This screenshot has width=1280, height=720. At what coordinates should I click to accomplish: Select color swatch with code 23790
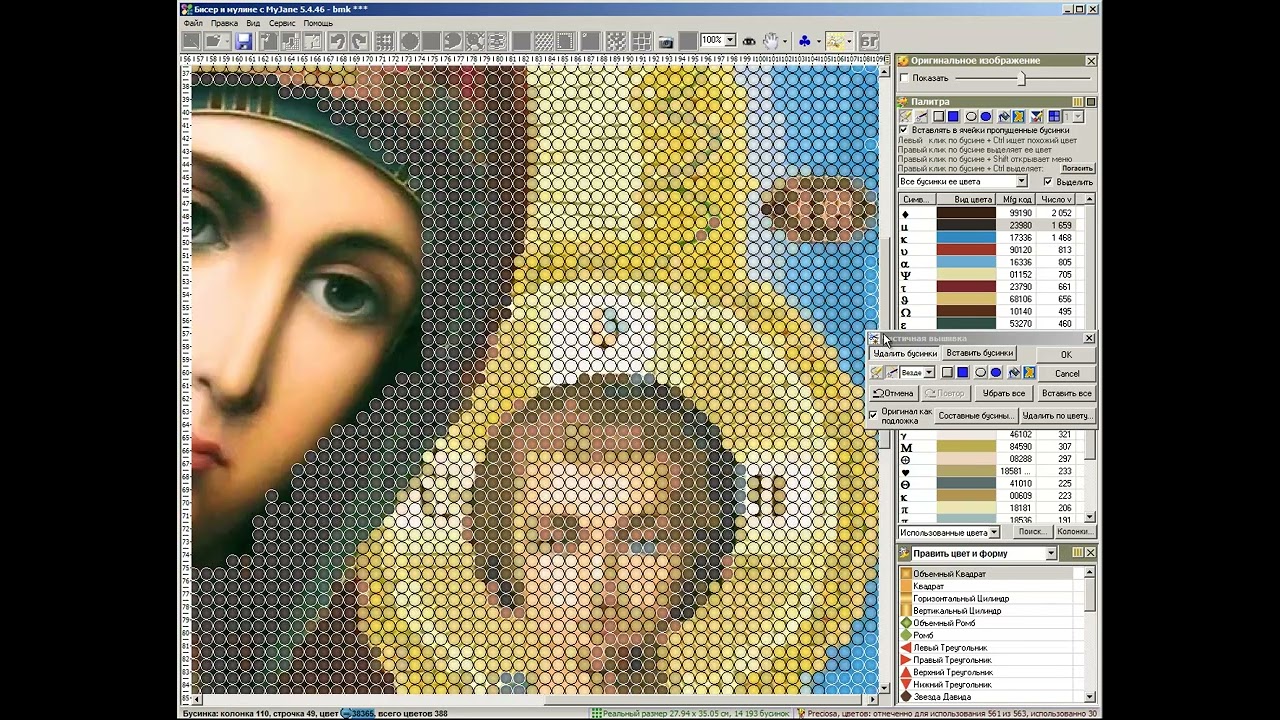[x=966, y=287]
